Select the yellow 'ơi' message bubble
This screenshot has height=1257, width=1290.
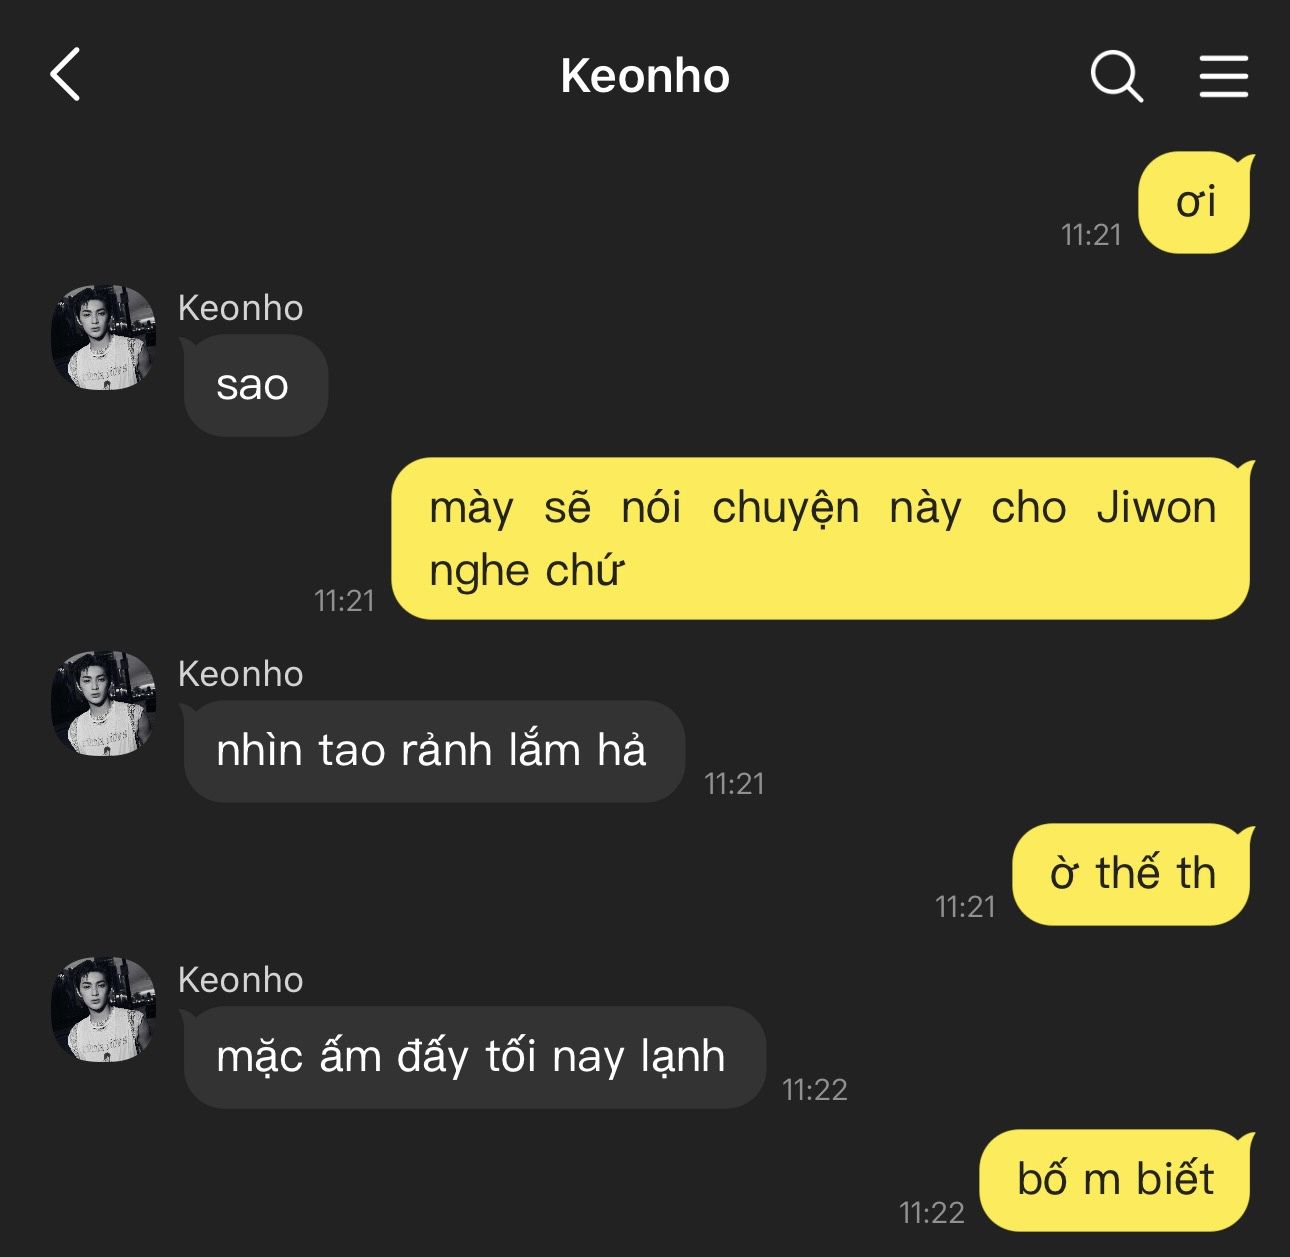click(x=1195, y=203)
